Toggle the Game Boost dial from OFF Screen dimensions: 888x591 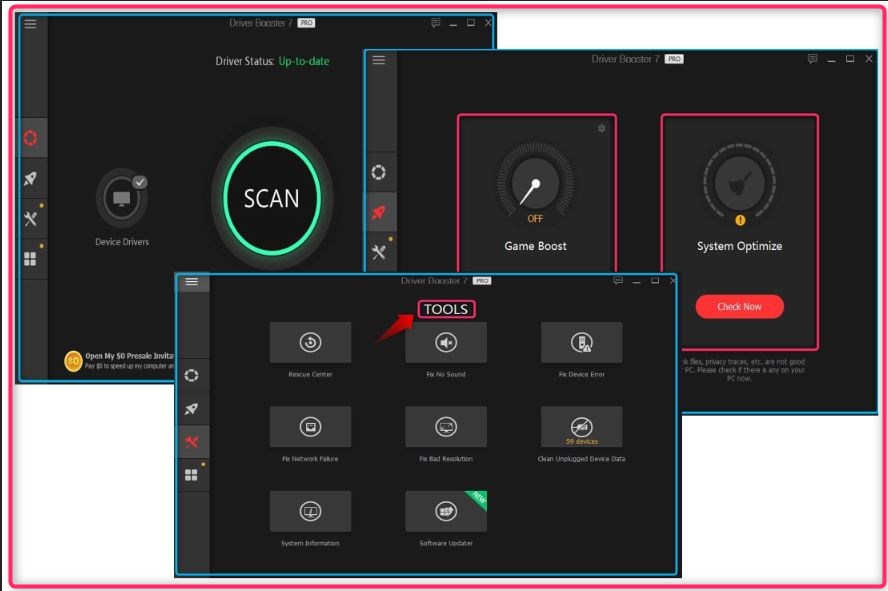click(x=535, y=184)
